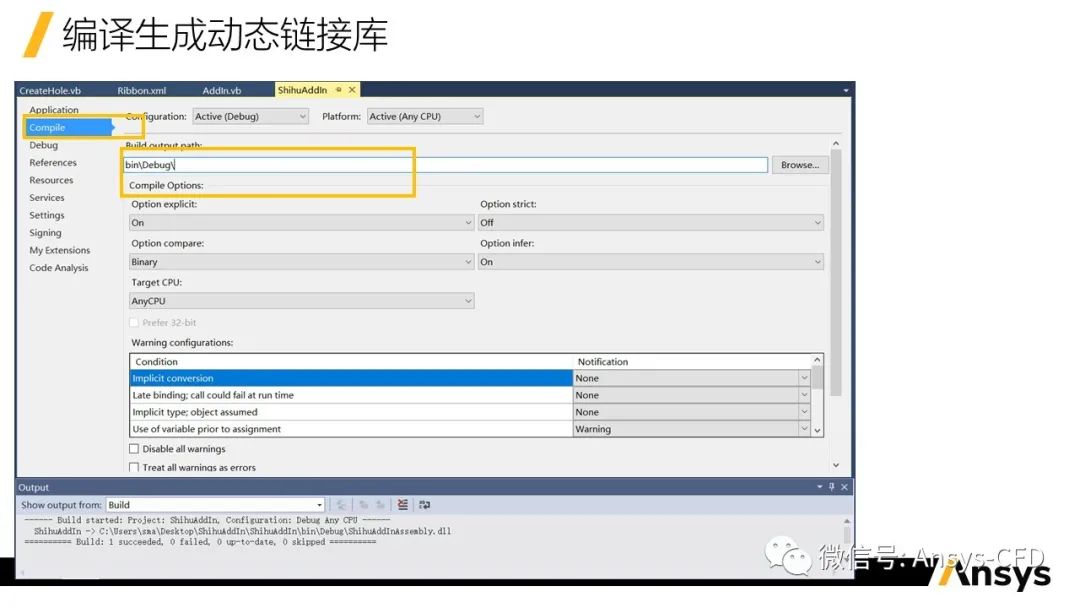Close the ShihuAddIn tab with X icon

352,90
